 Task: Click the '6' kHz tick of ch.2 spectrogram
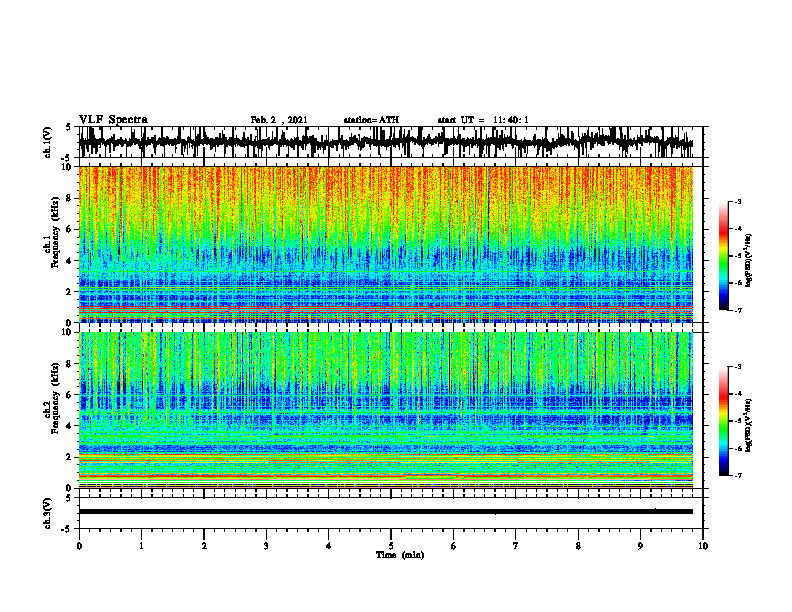(x=70, y=395)
